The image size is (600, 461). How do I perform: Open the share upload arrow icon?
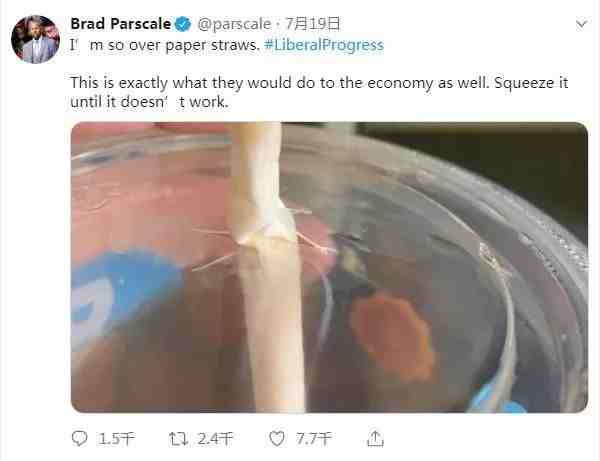375,438
